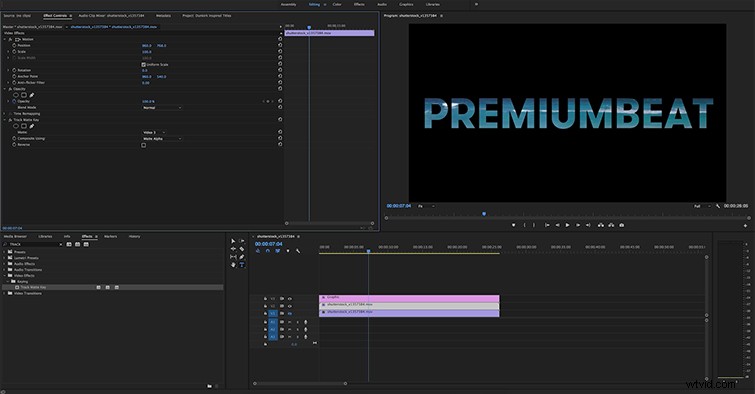Select the Graphic clip on timeline
The image size is (755, 394).
(409, 298)
